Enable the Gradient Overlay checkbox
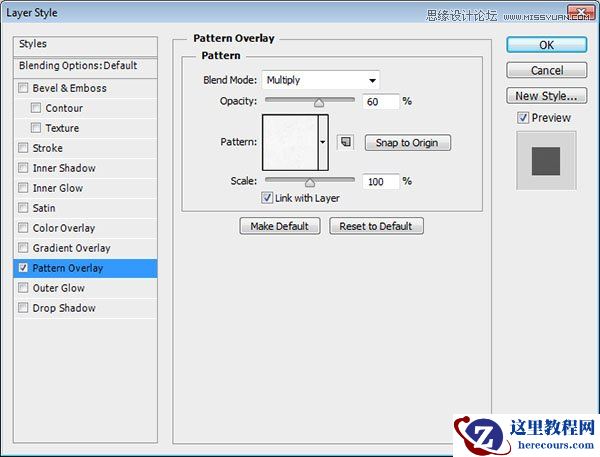Screen dimensions: 600x457 click(23, 248)
